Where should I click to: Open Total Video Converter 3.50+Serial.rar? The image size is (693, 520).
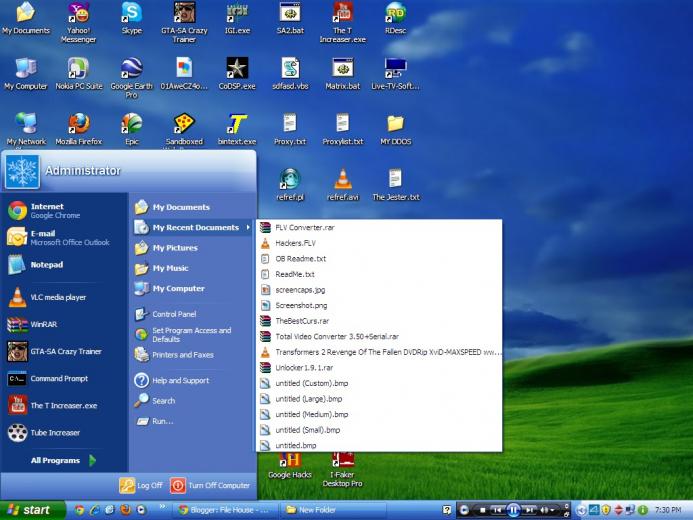pos(379,336)
